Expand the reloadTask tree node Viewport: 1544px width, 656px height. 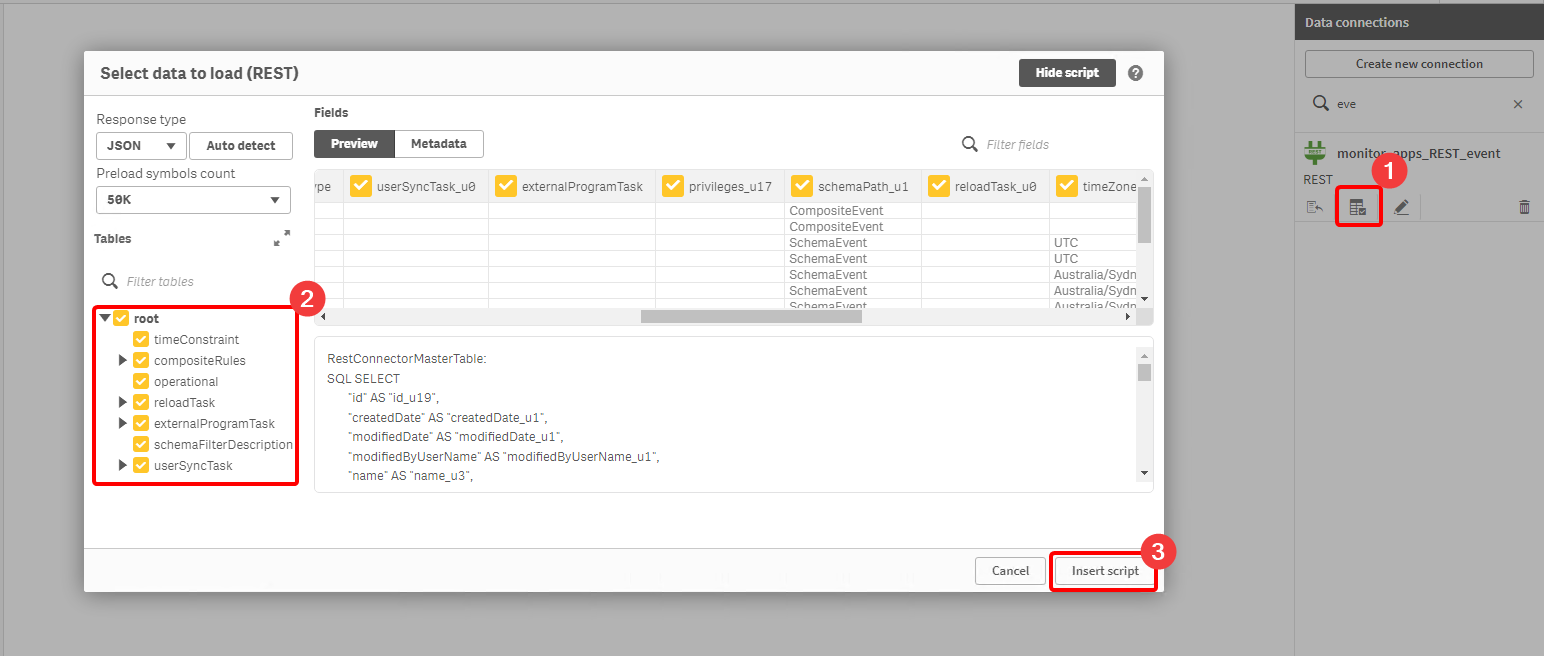[123, 402]
